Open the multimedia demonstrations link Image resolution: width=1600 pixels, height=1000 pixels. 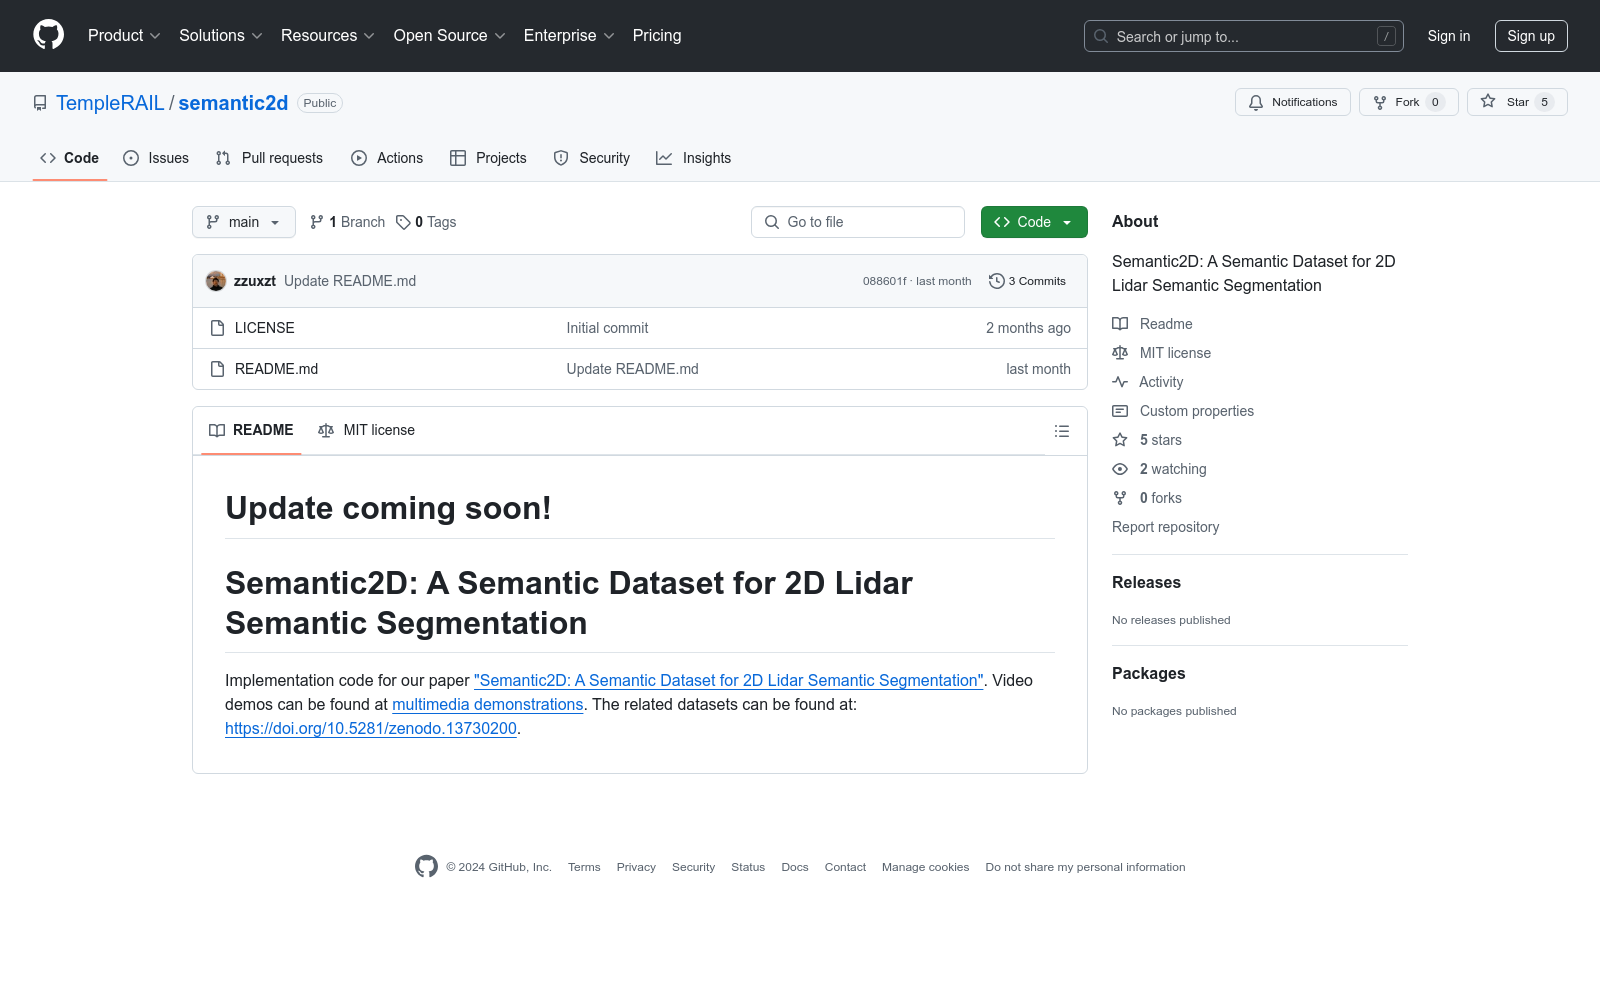[x=488, y=704]
